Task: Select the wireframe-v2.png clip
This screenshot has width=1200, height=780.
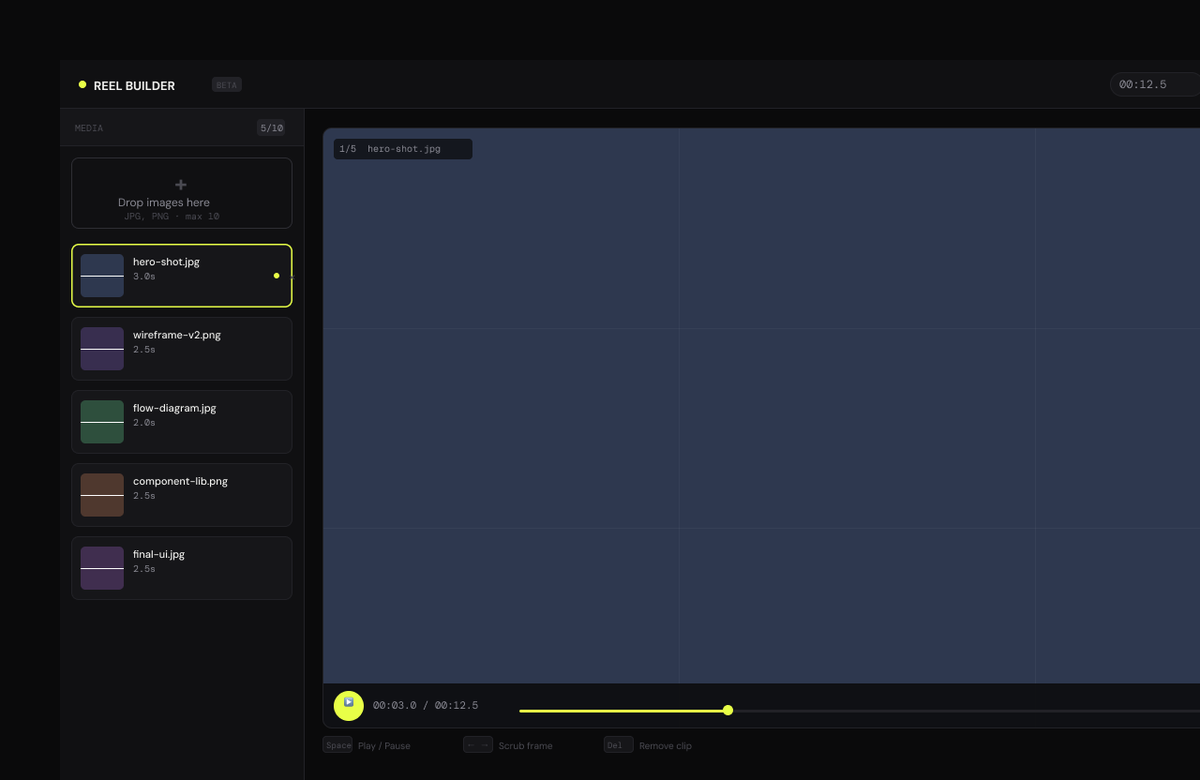Action: pyautogui.click(x=182, y=348)
